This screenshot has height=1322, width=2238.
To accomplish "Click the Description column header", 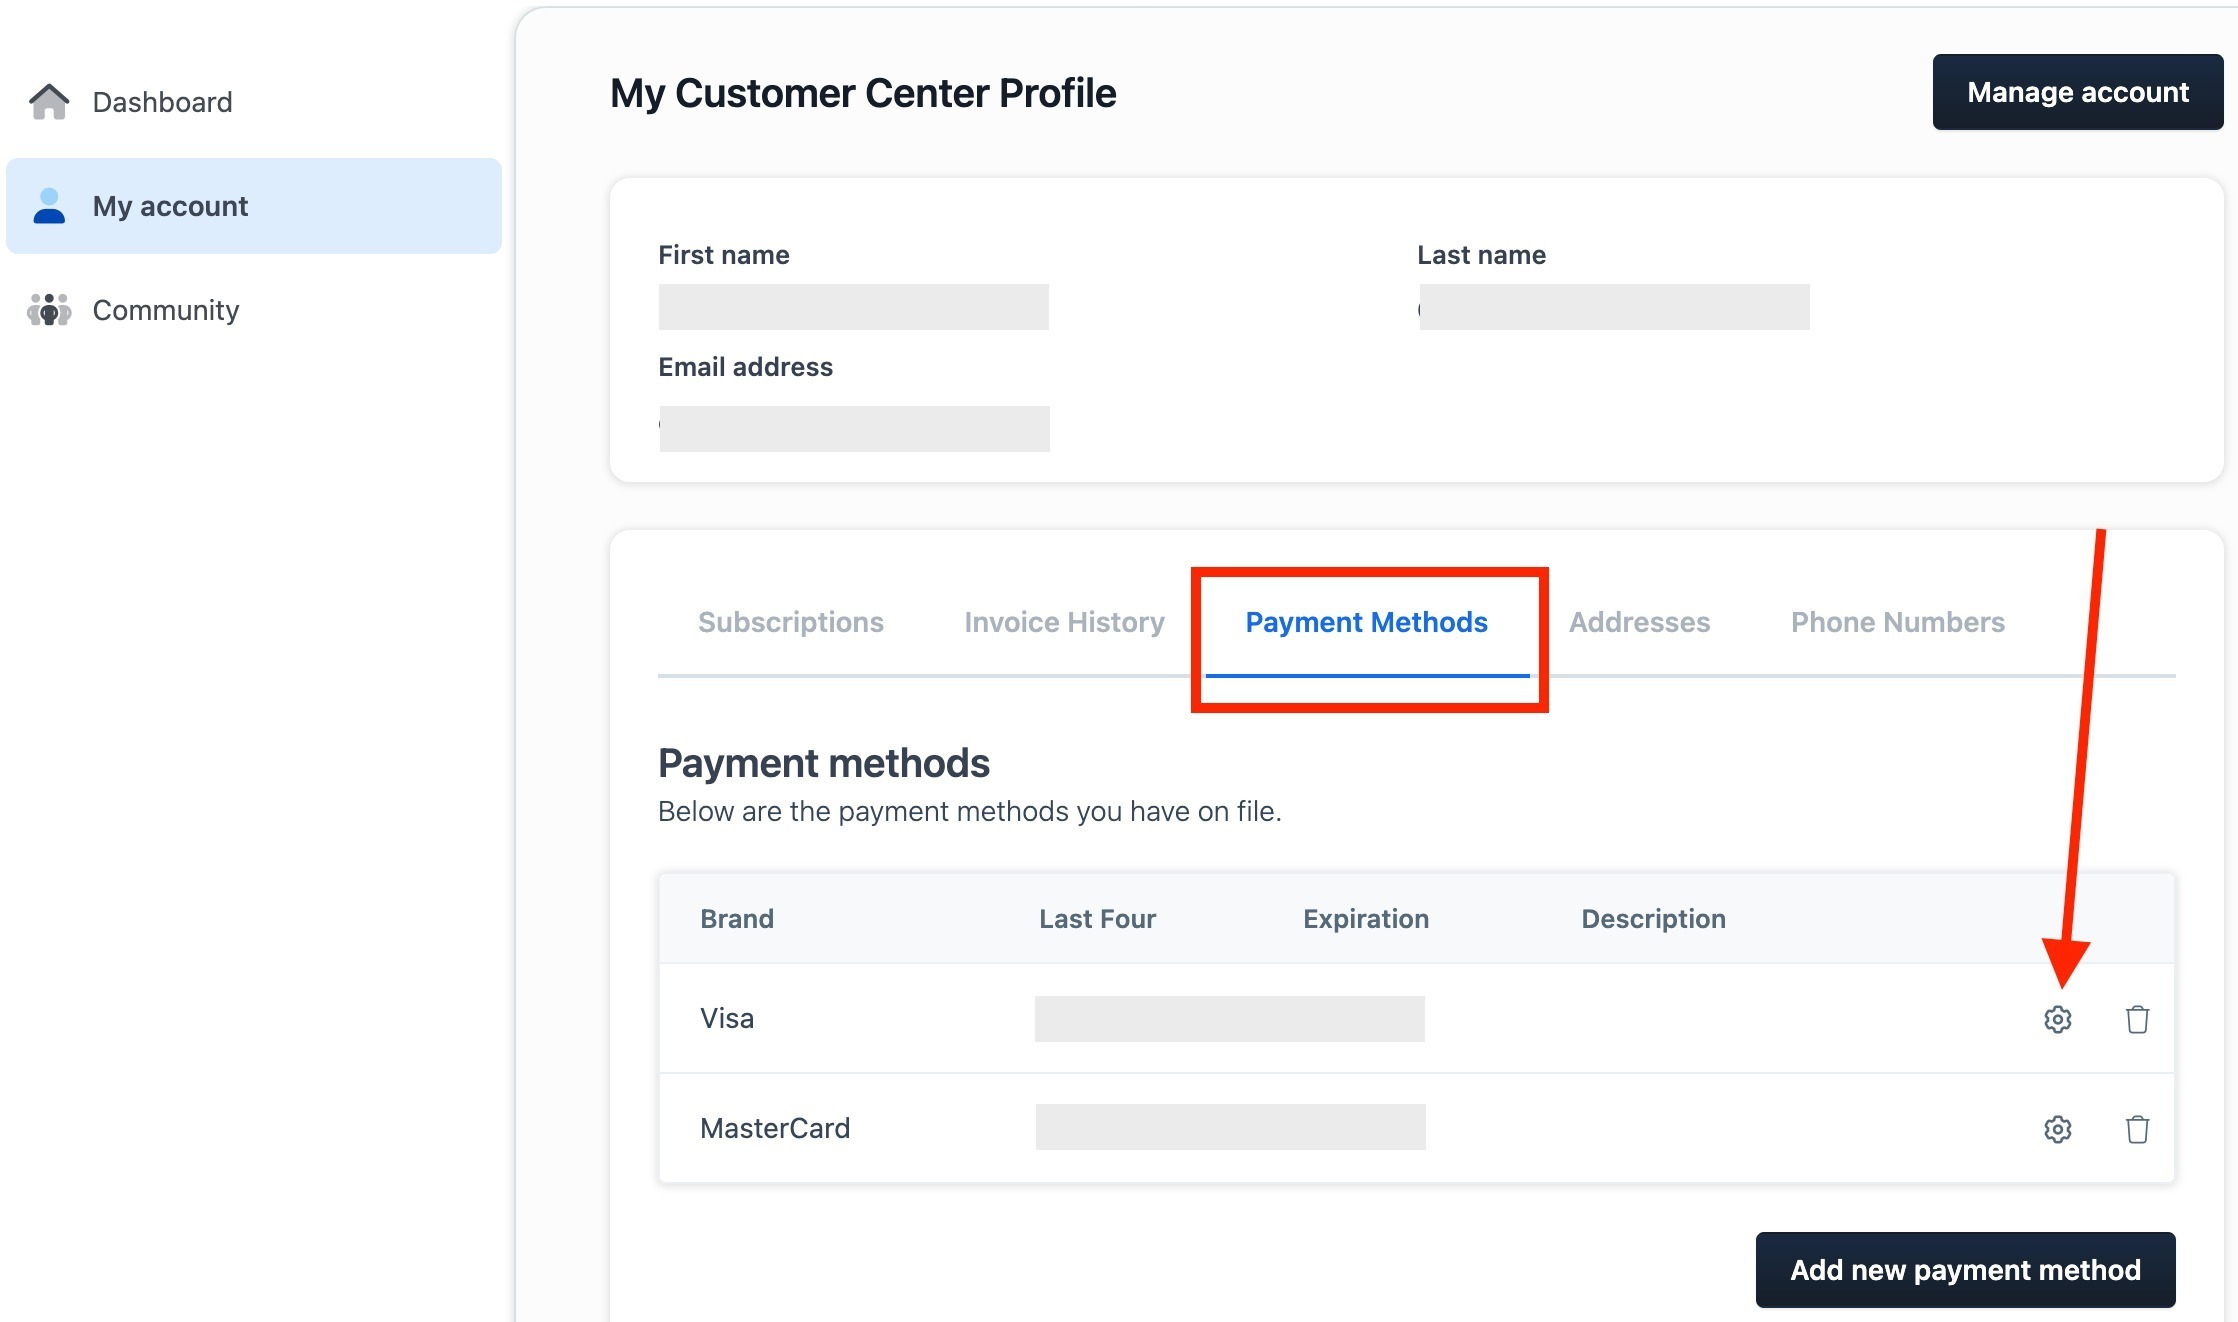I will tap(1653, 919).
